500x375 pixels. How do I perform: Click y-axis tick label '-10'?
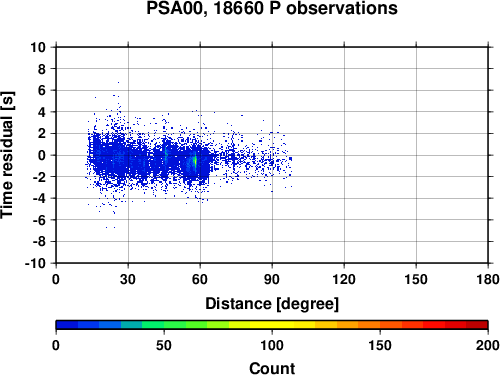coord(35,263)
